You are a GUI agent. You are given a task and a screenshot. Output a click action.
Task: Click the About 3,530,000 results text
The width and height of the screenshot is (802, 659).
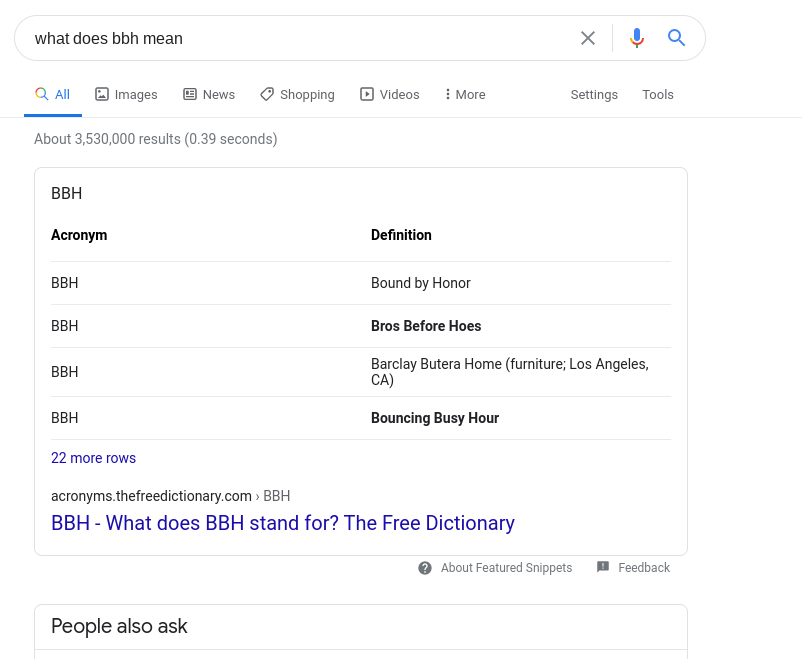coord(155,139)
